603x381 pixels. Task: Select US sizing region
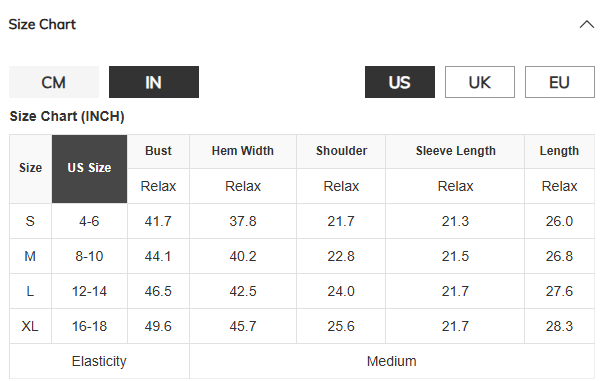(x=400, y=82)
